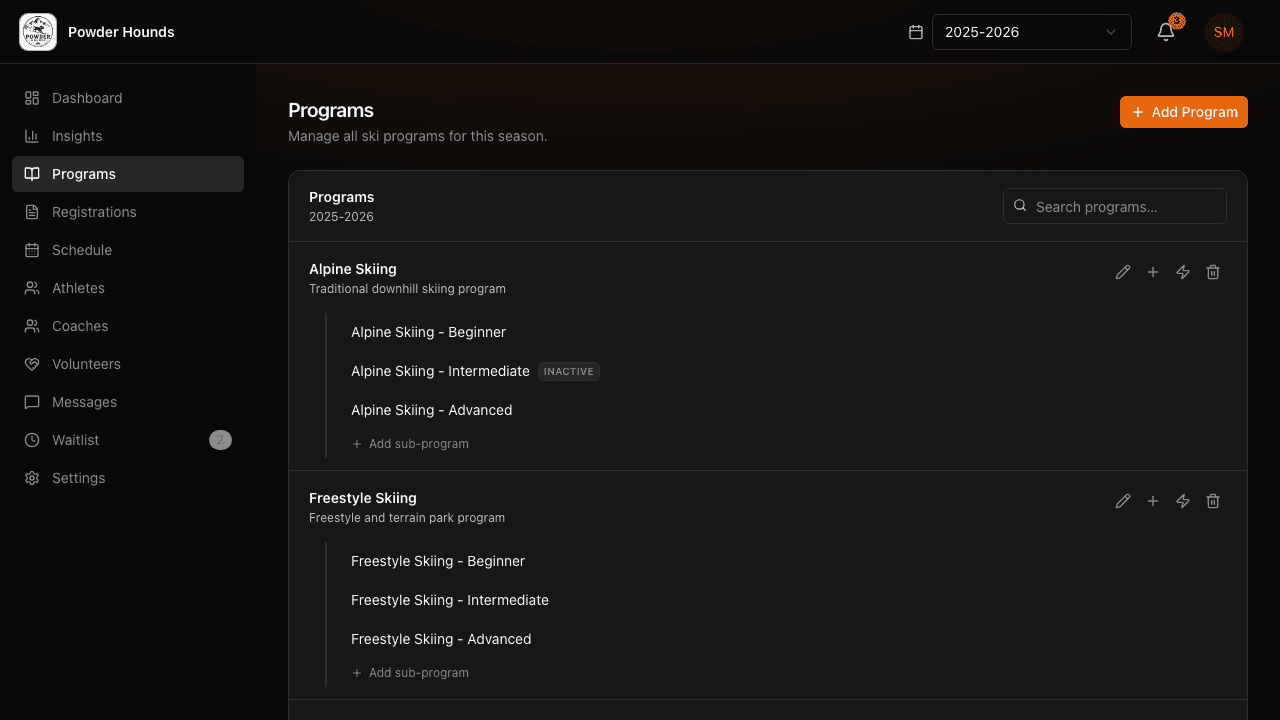Select Alpine Skiing - Intermediate sub-program
1280x720 pixels.
tap(440, 371)
